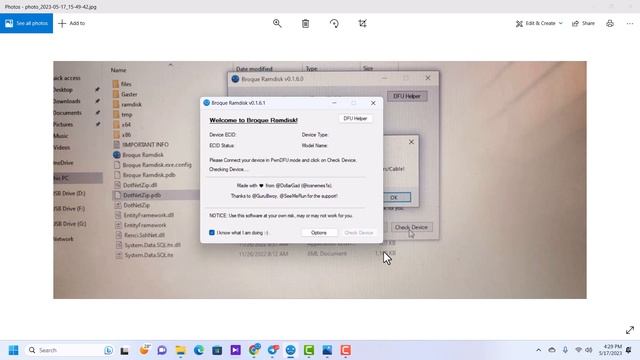Delete the current photo with trash icon
640x360 pixels.
(305, 24)
